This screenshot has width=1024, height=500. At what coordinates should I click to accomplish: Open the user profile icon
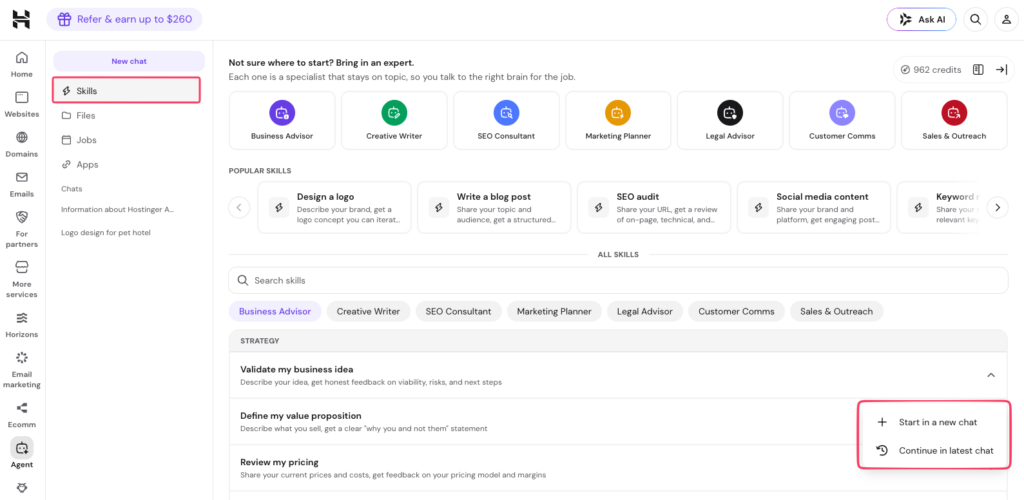point(1006,20)
